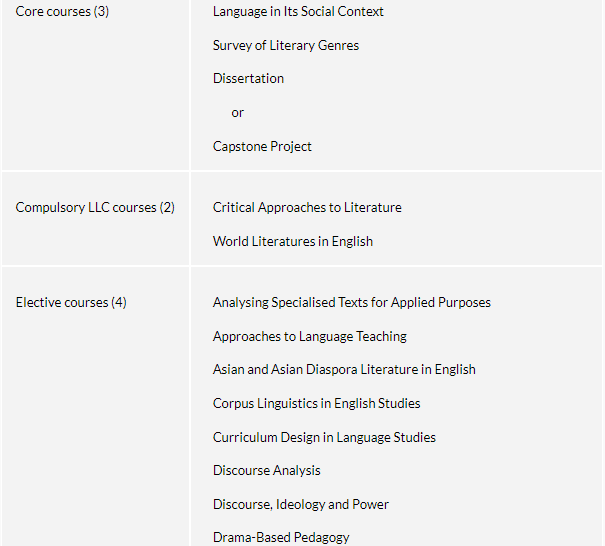
Task: Click the word "Literature" in Critical Approaches row
Action: coord(373,208)
